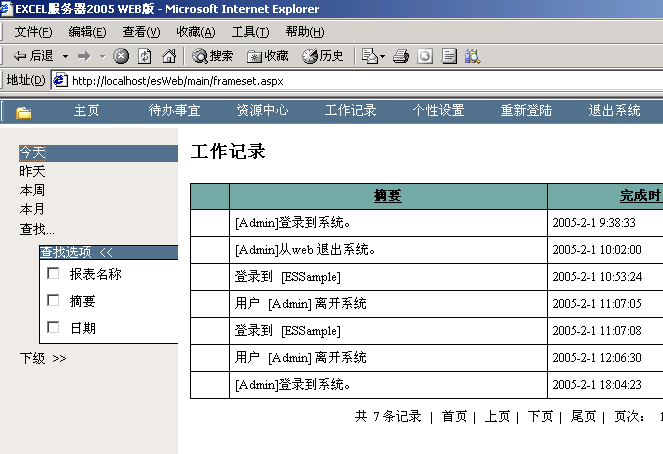Enable the 报表名称 checkbox

coord(54,273)
